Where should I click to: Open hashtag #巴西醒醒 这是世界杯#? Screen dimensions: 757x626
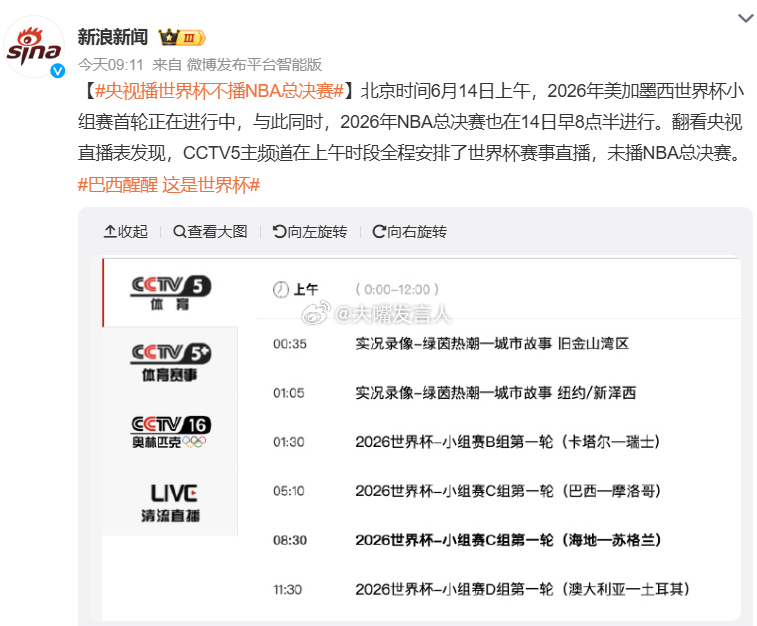click(169, 184)
